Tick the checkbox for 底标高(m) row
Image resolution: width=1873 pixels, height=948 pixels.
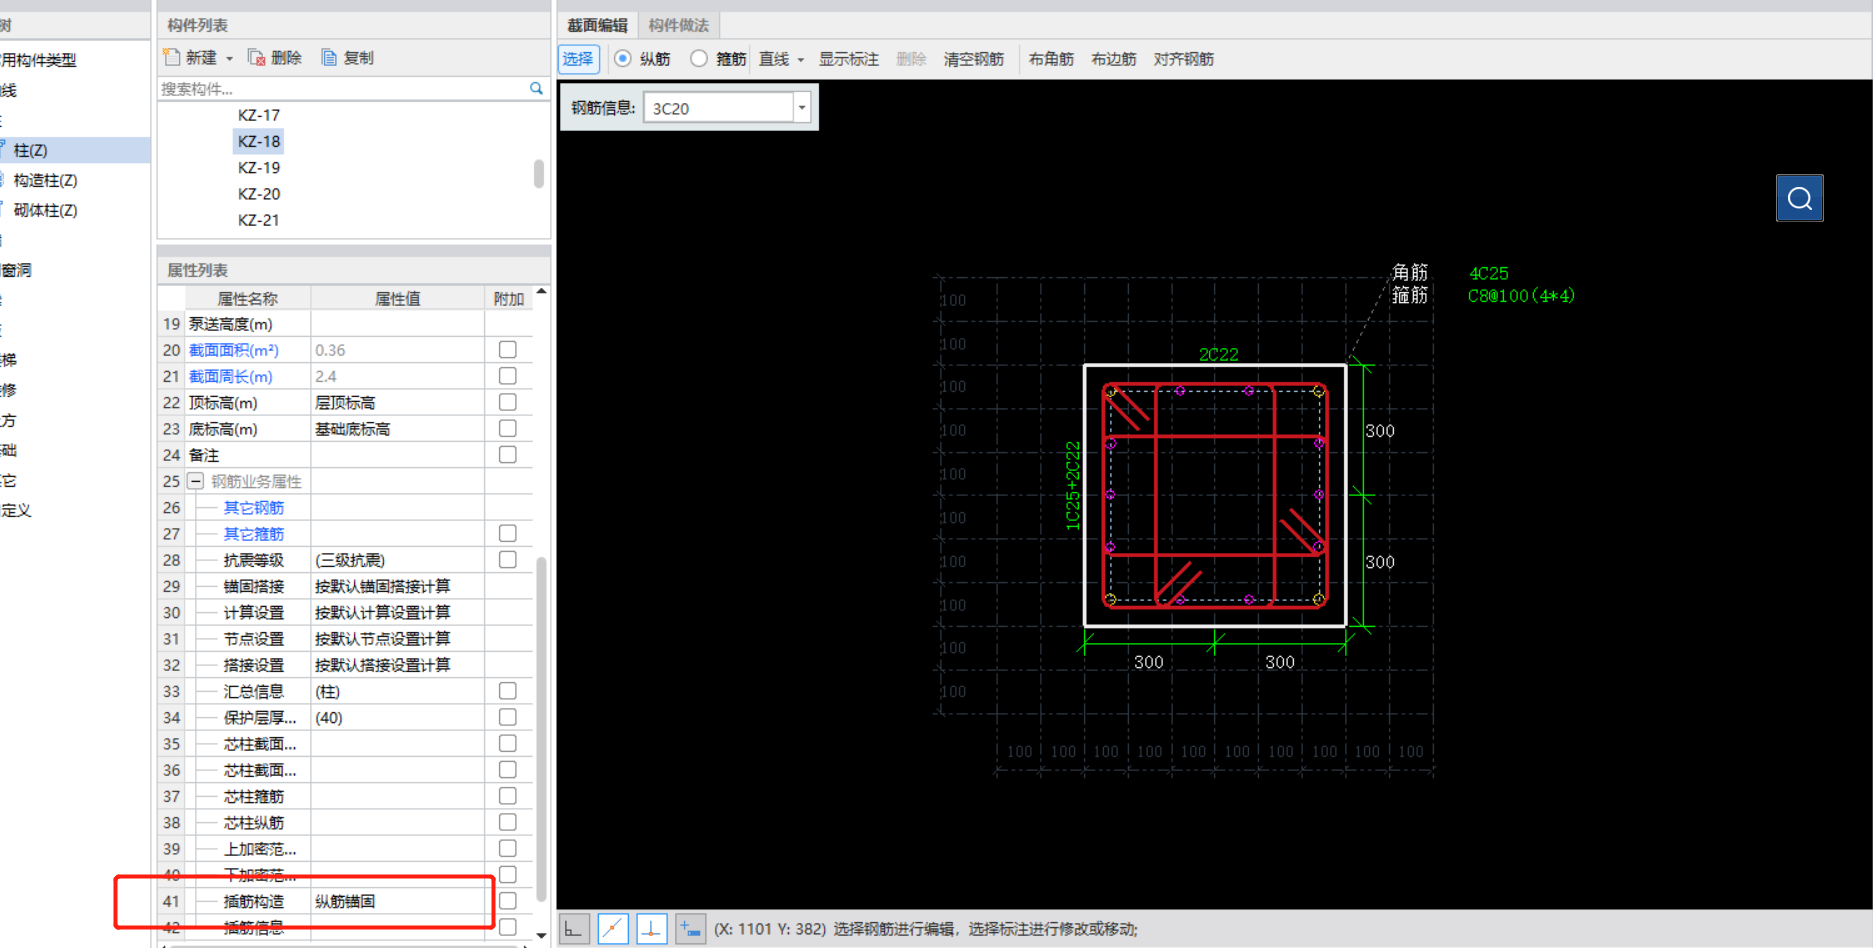pos(508,428)
